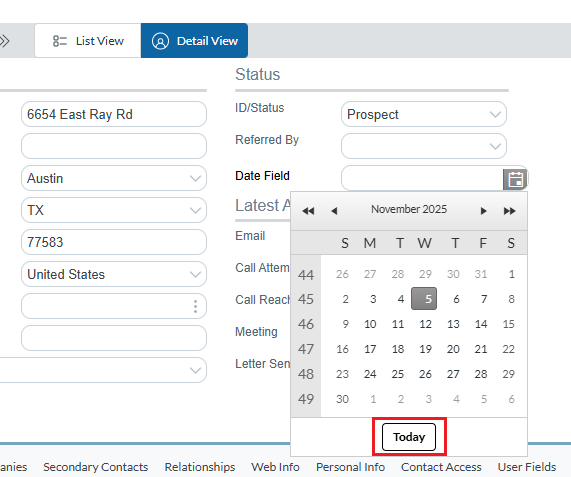Select November 28 in the calendar

(481, 374)
